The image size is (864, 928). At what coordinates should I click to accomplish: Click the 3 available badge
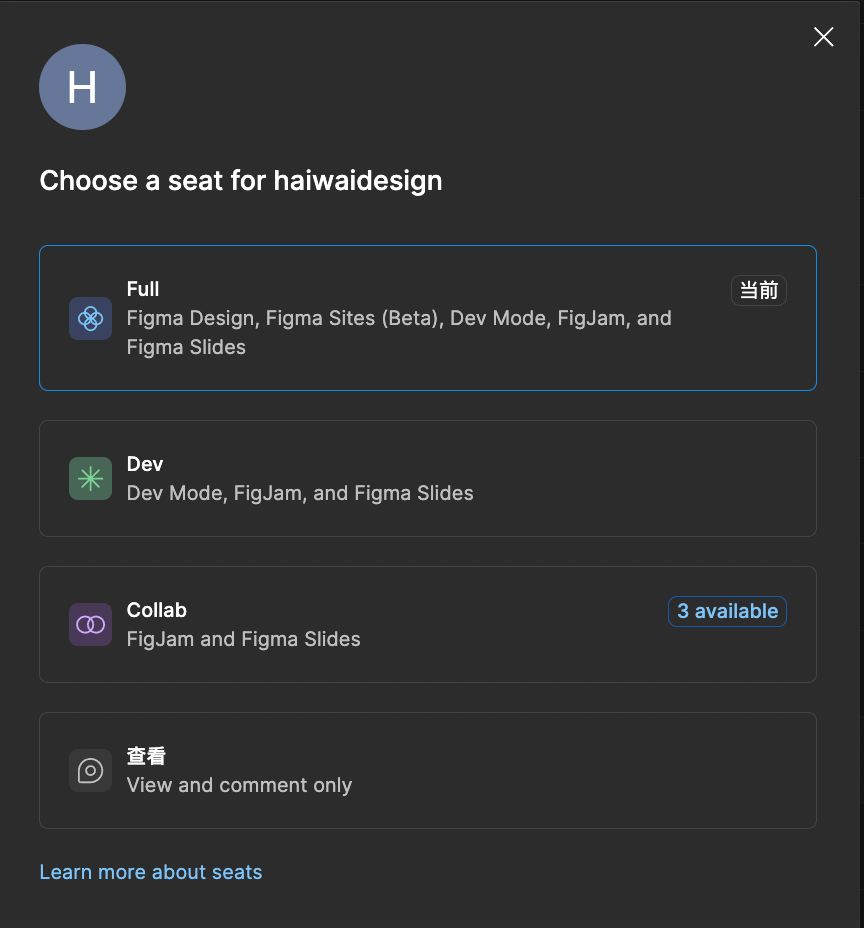[727, 611]
